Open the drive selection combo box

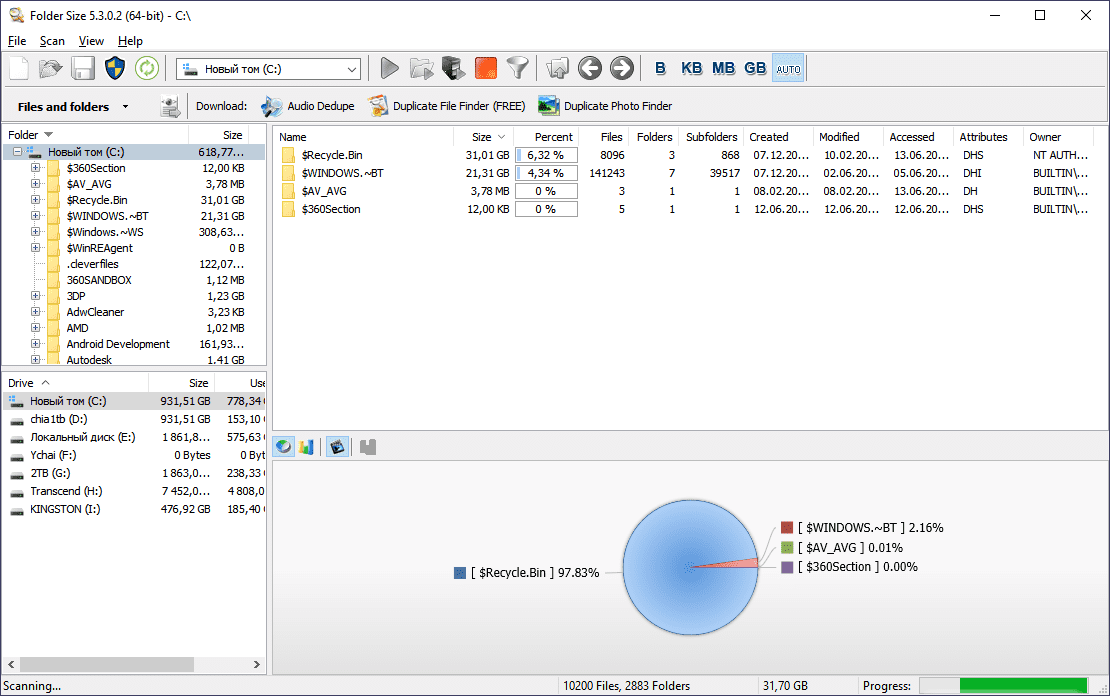[351, 68]
